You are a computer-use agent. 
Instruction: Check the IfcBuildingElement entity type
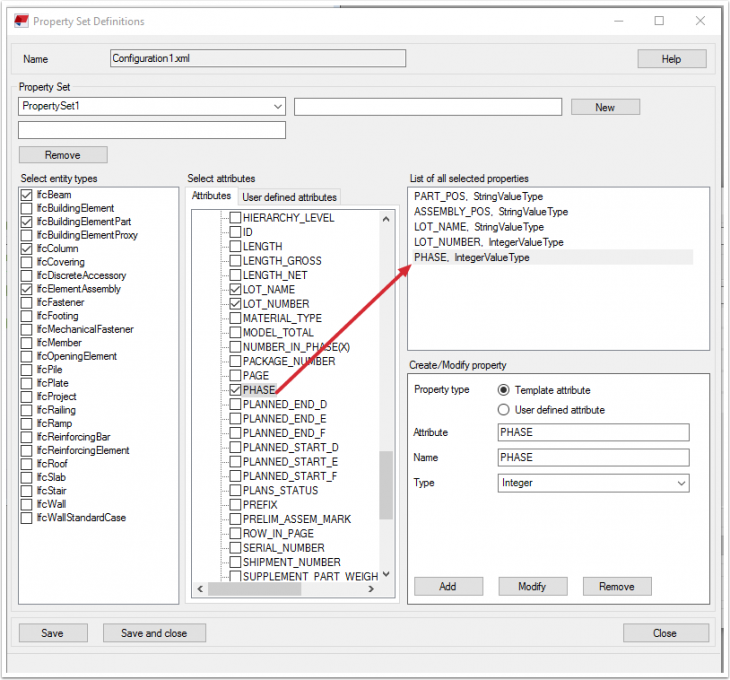coord(27,208)
